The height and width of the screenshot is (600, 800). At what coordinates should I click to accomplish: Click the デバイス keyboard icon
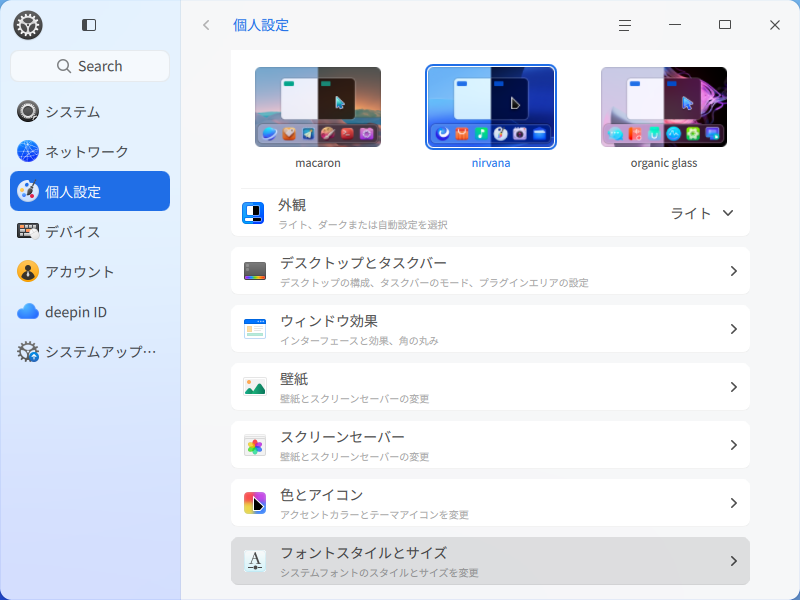[x=28, y=231]
